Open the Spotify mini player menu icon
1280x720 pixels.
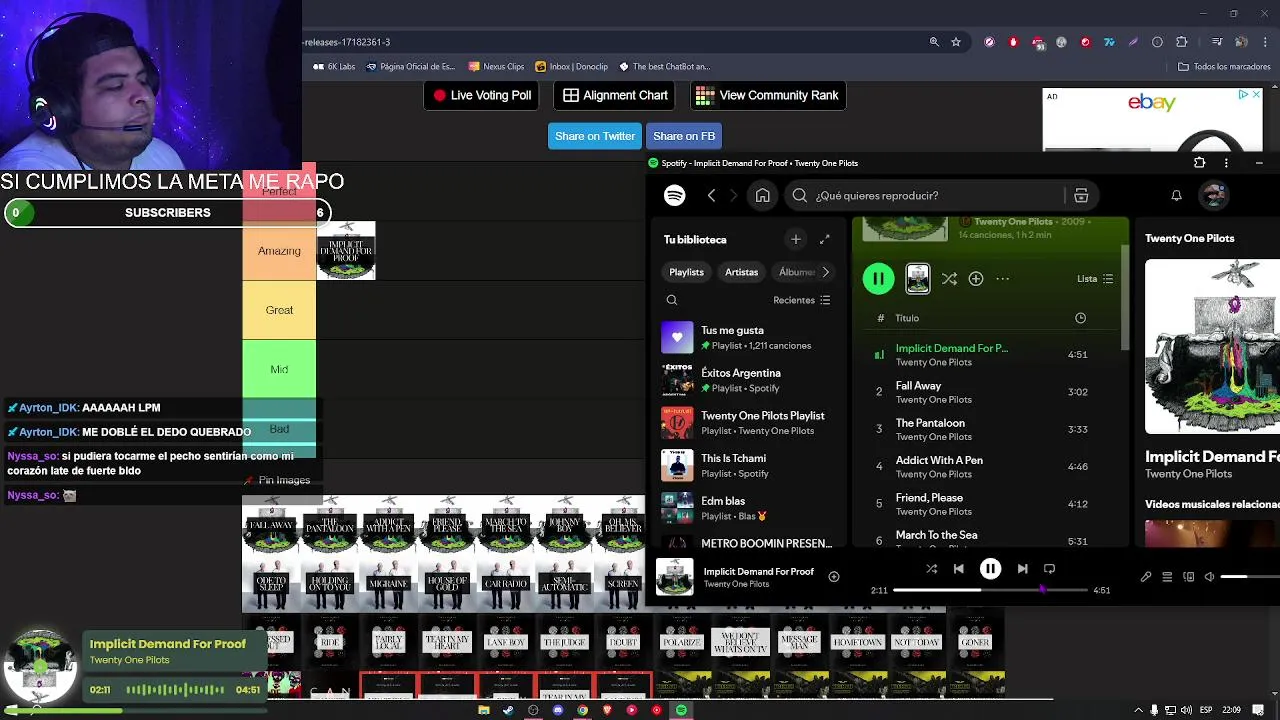point(1226,162)
